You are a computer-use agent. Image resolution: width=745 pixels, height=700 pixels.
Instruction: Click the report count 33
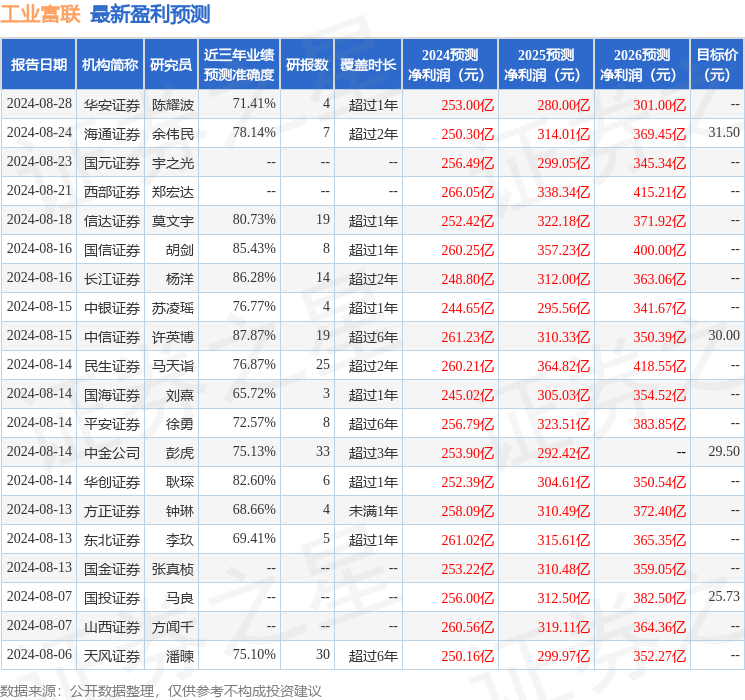point(323,451)
